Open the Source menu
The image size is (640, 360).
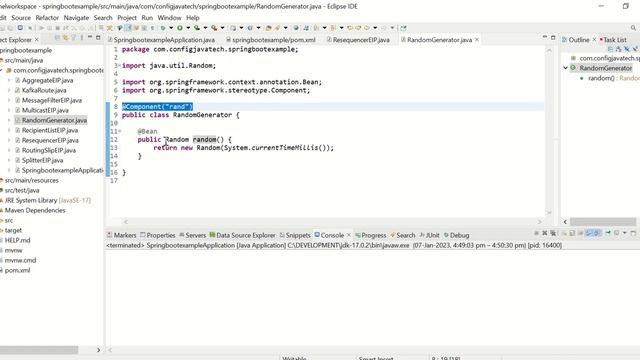click(21, 18)
